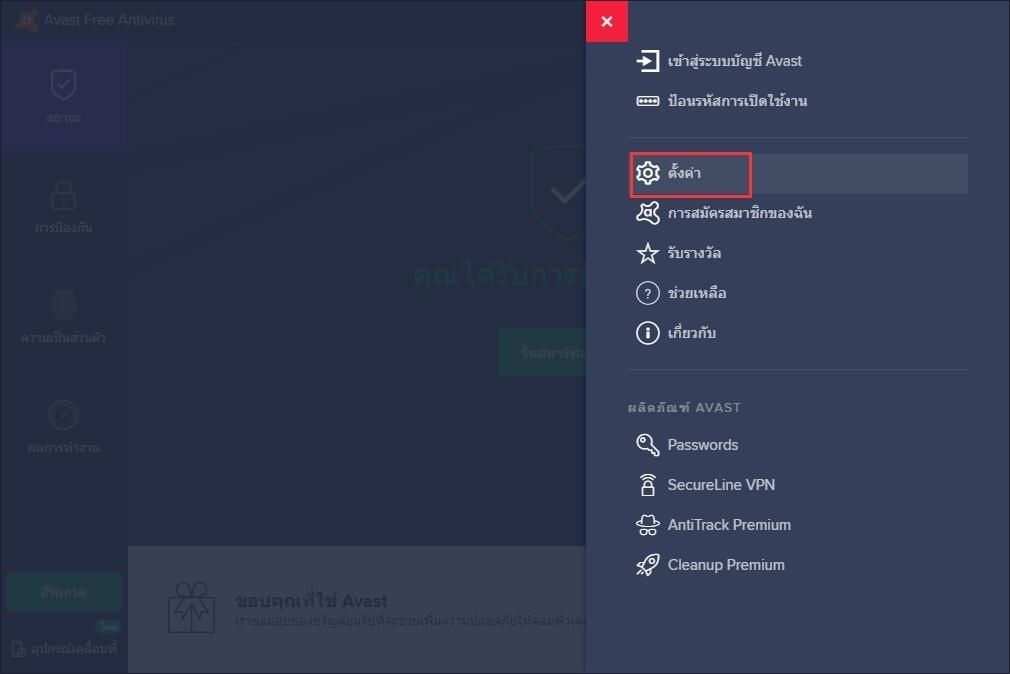1010x674 pixels.
Task: Click the SecureLine VPN padlock icon
Action: click(x=647, y=485)
